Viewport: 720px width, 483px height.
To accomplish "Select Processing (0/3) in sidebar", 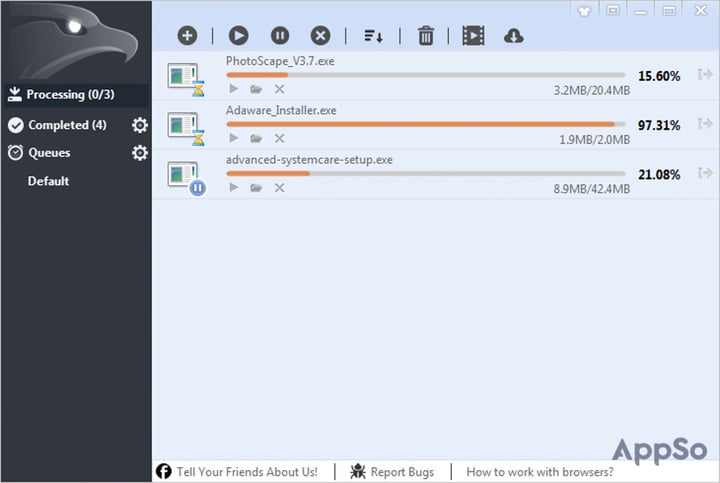I will pos(76,95).
